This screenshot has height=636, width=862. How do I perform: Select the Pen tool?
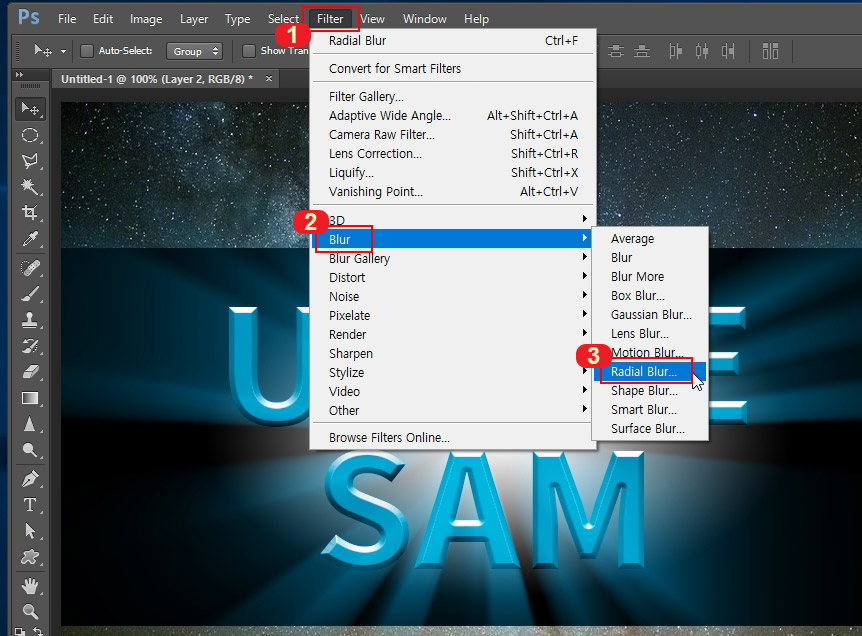coord(30,479)
